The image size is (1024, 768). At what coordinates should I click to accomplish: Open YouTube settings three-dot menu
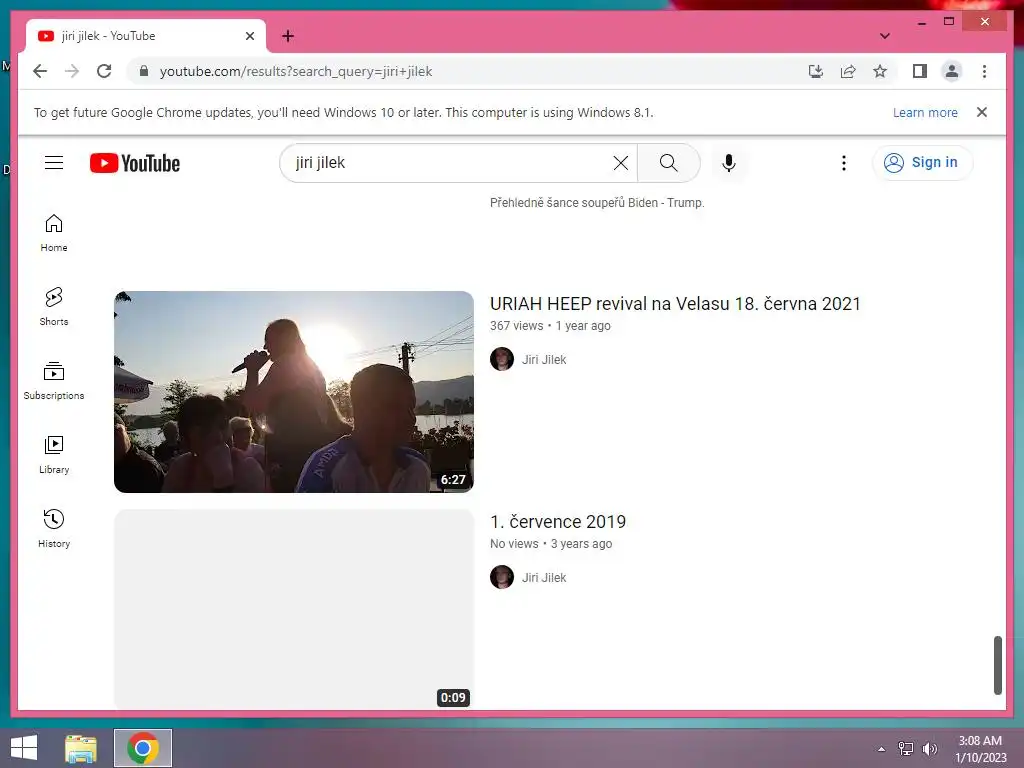click(x=844, y=163)
